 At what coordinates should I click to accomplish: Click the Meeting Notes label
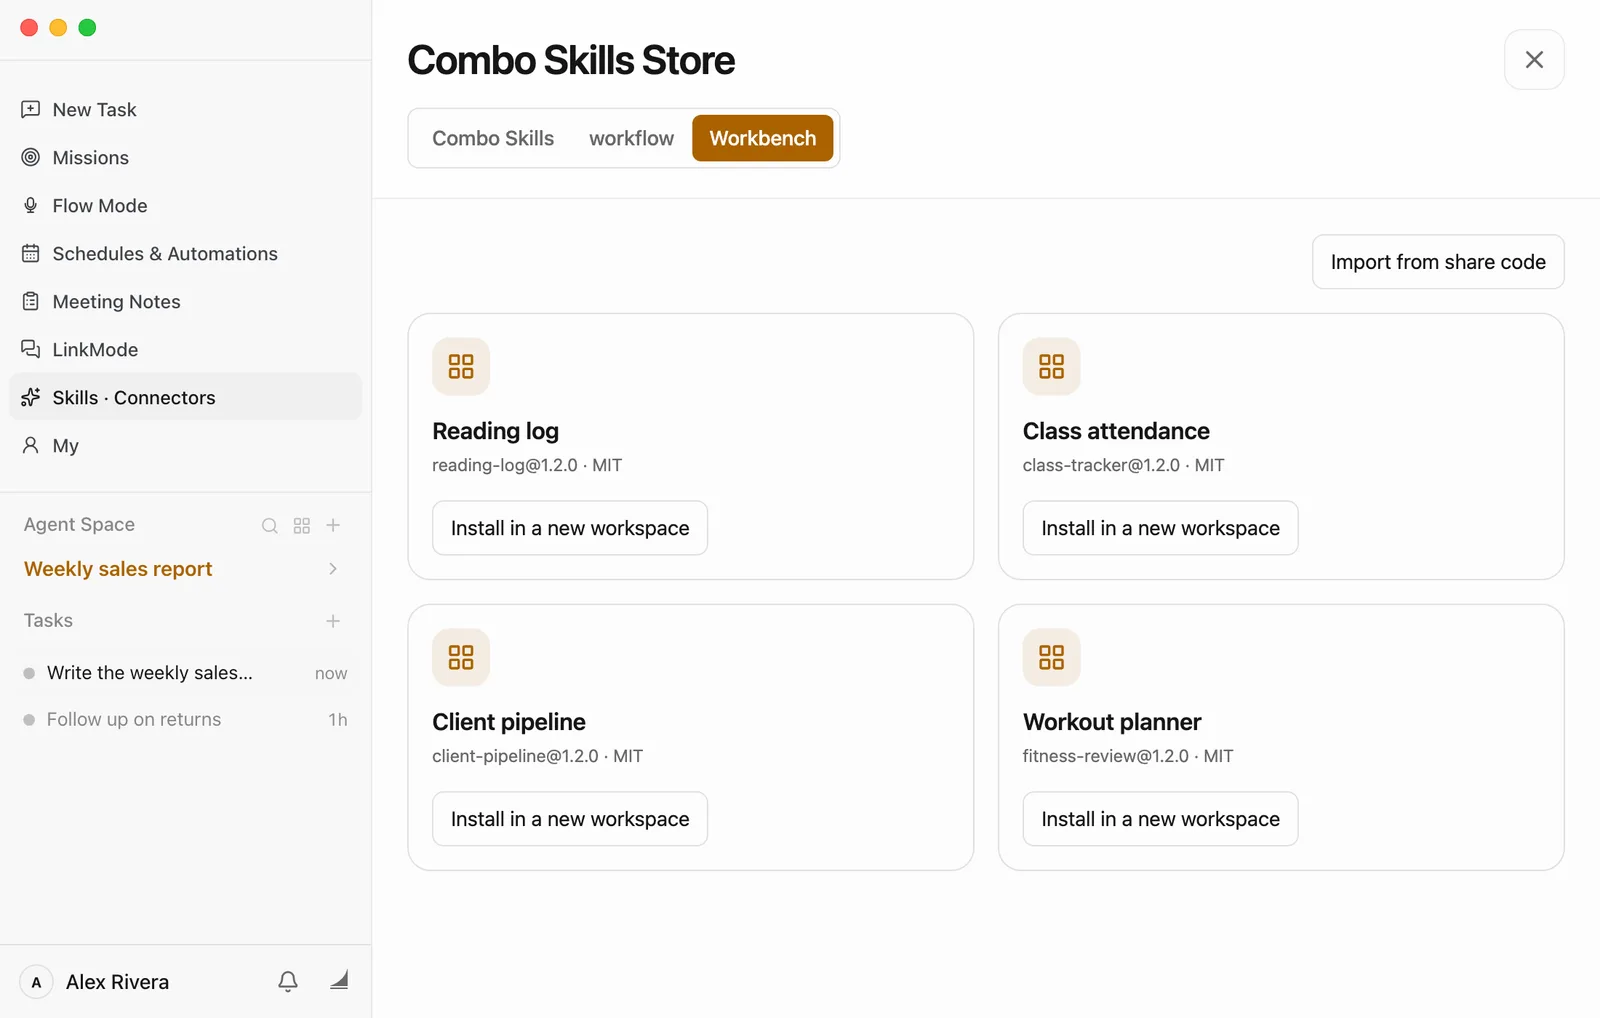pos(116,301)
